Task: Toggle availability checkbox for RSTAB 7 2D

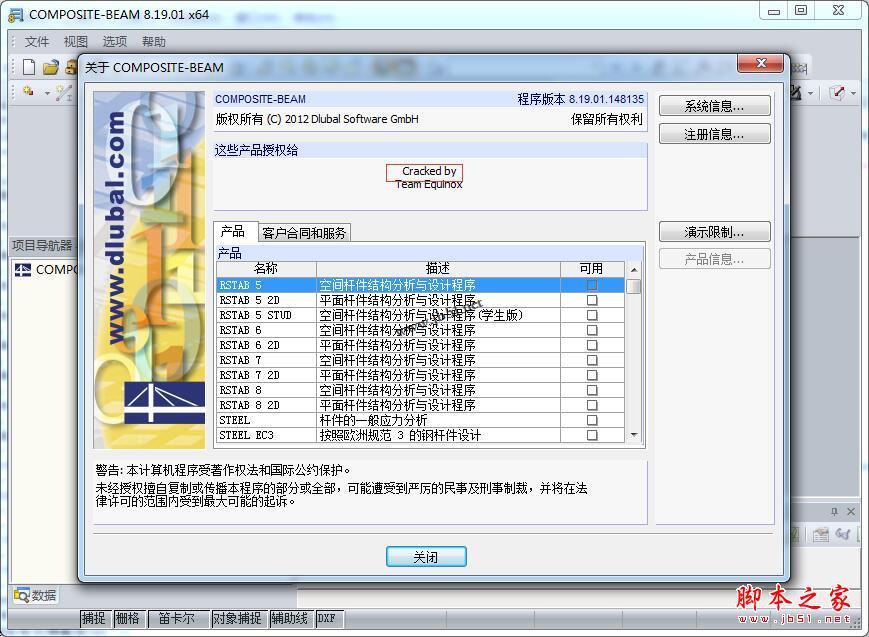Action: pyautogui.click(x=592, y=375)
